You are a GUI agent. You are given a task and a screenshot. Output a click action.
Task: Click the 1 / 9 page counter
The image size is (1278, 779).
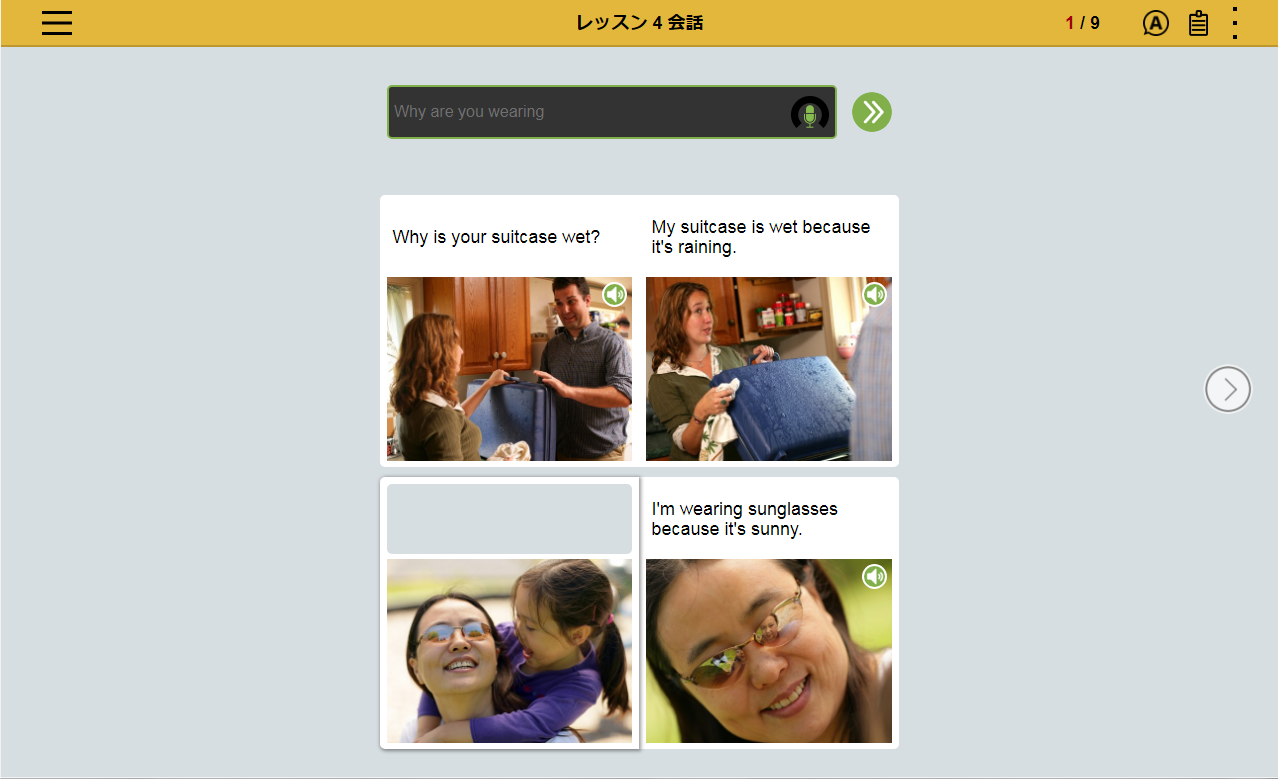click(1082, 23)
